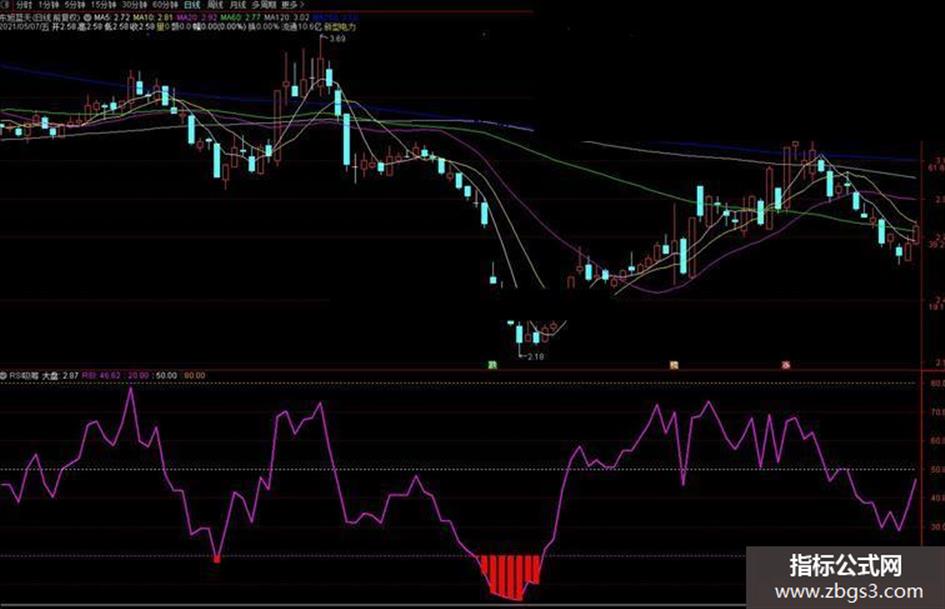Click the orange event marker in the middle
The width and height of the screenshot is (945, 609).
(x=674, y=364)
